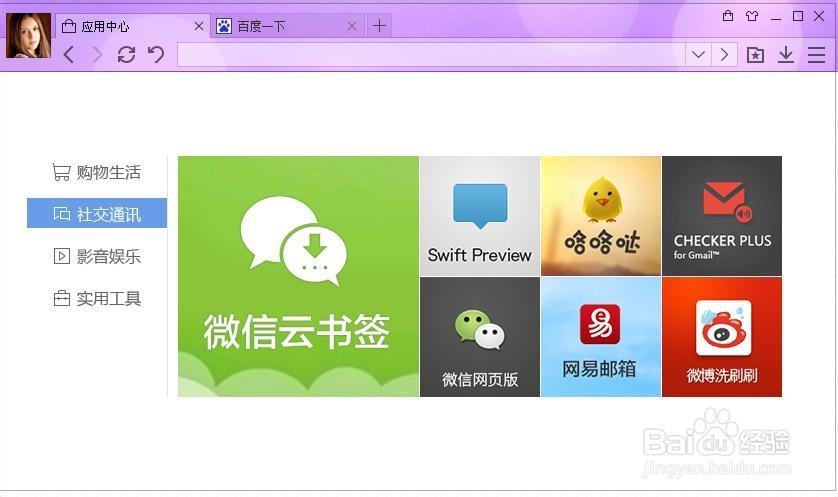The width and height of the screenshot is (838, 497).
Task: Select the 实用工具 category
Action: coord(97,298)
